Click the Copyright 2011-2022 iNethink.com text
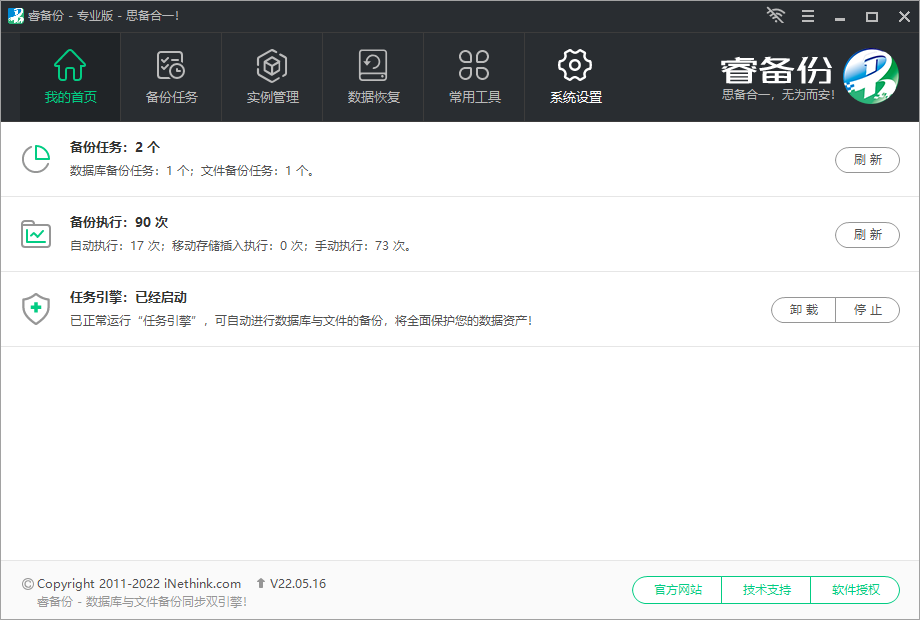Image resolution: width=920 pixels, height=620 pixels. [139, 584]
